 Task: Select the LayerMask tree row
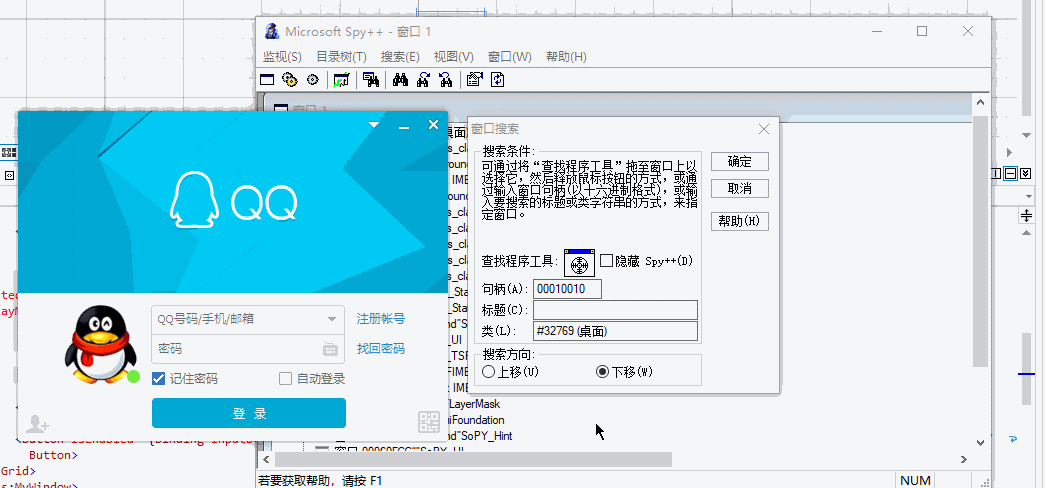[475, 404]
